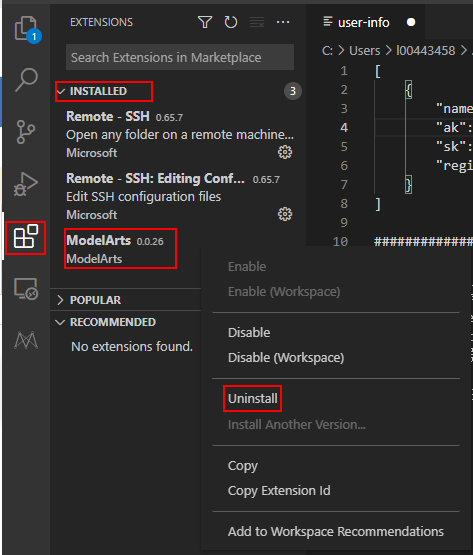Open the Explorer view in the activity bar
The image size is (473, 555).
click(x=26, y=29)
